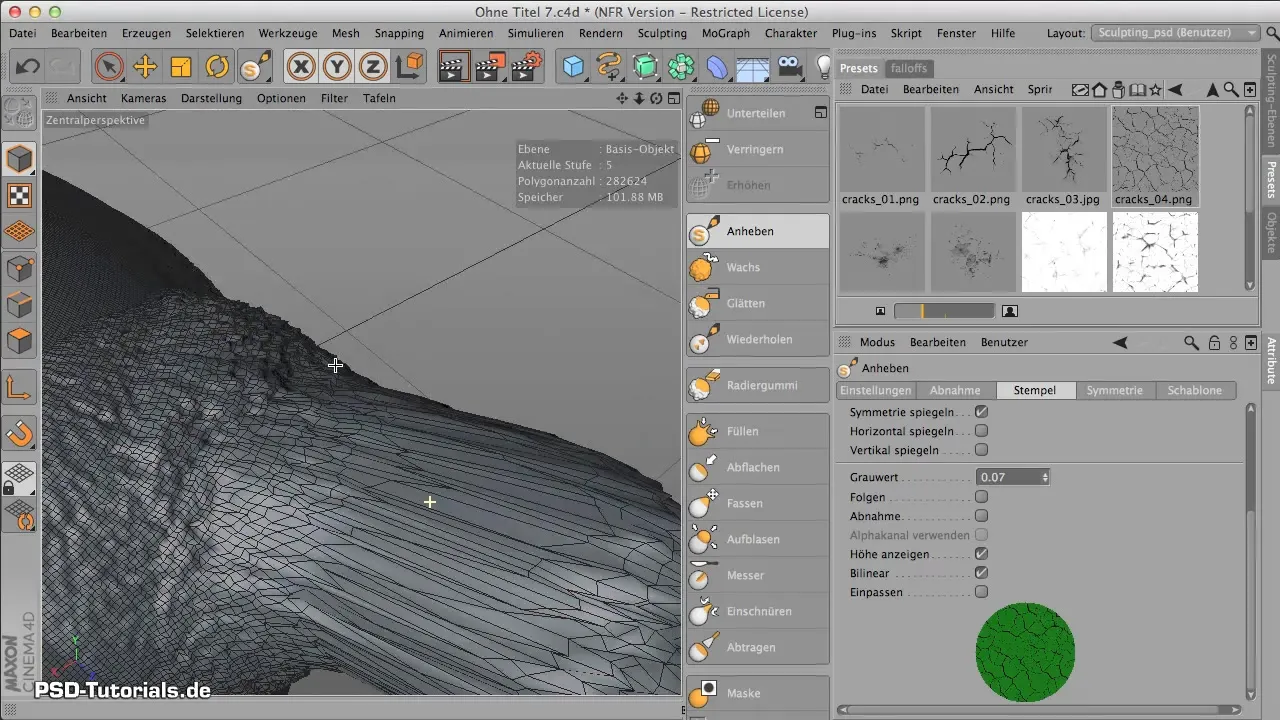Screen dimensions: 1280x720
Task: Select the Abflachen brush
Action: 758,467
